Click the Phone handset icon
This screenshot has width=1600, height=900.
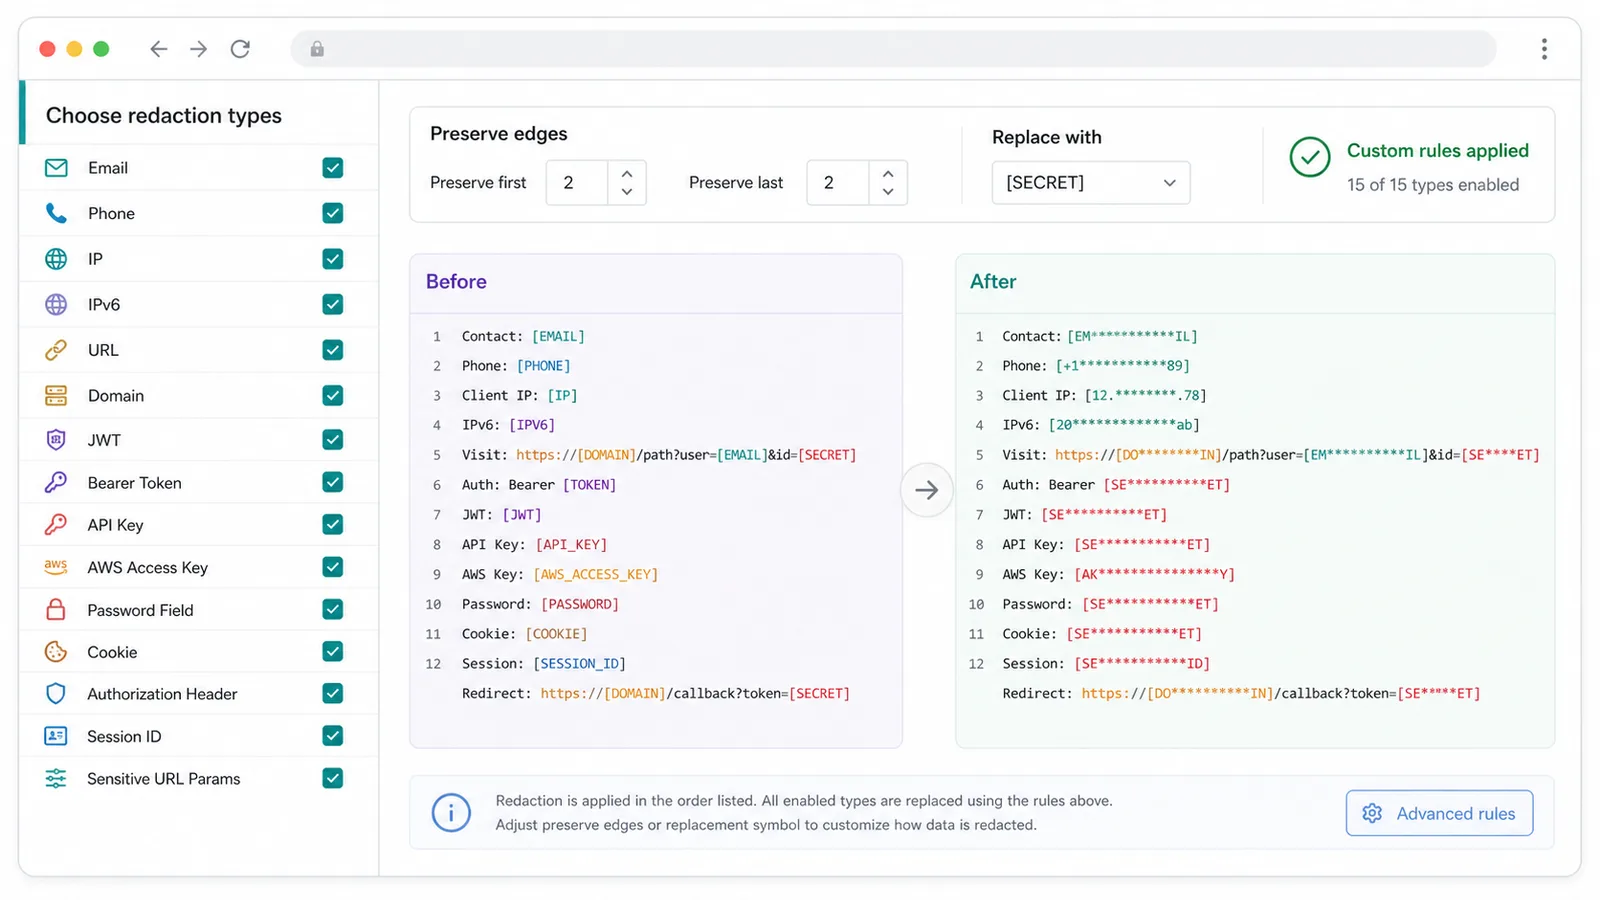(x=56, y=213)
